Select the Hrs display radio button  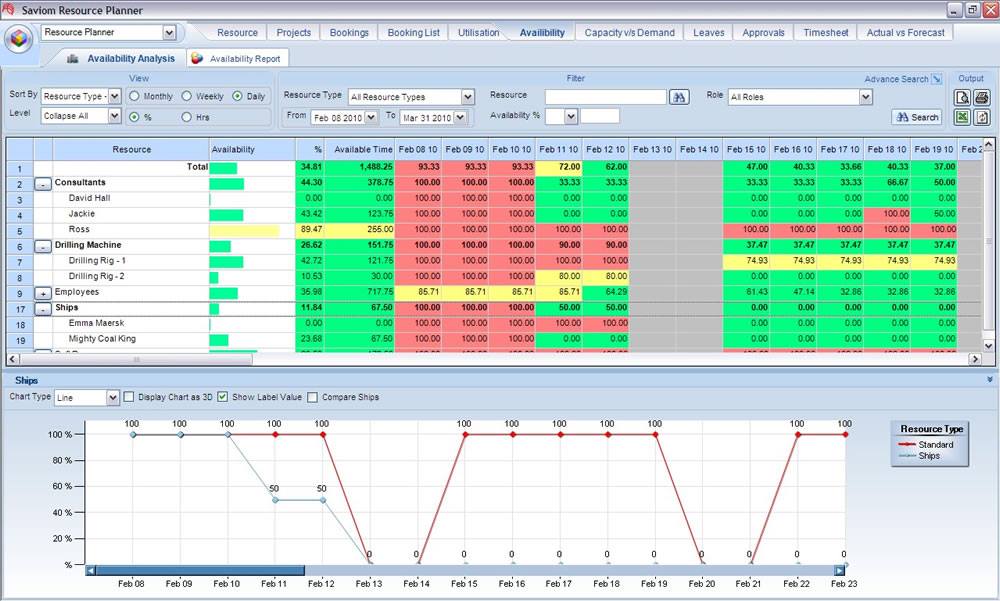pos(187,117)
